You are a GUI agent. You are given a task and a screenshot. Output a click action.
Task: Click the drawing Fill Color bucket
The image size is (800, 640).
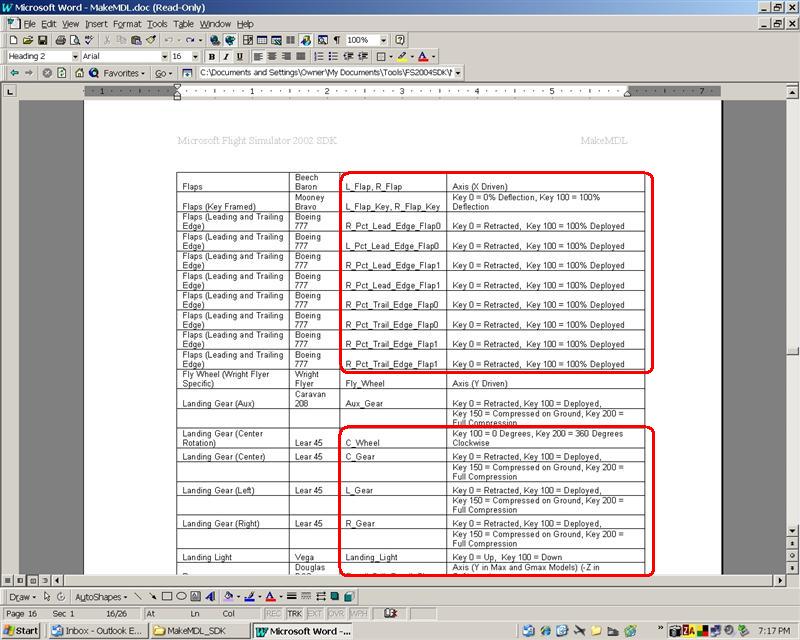[228, 596]
